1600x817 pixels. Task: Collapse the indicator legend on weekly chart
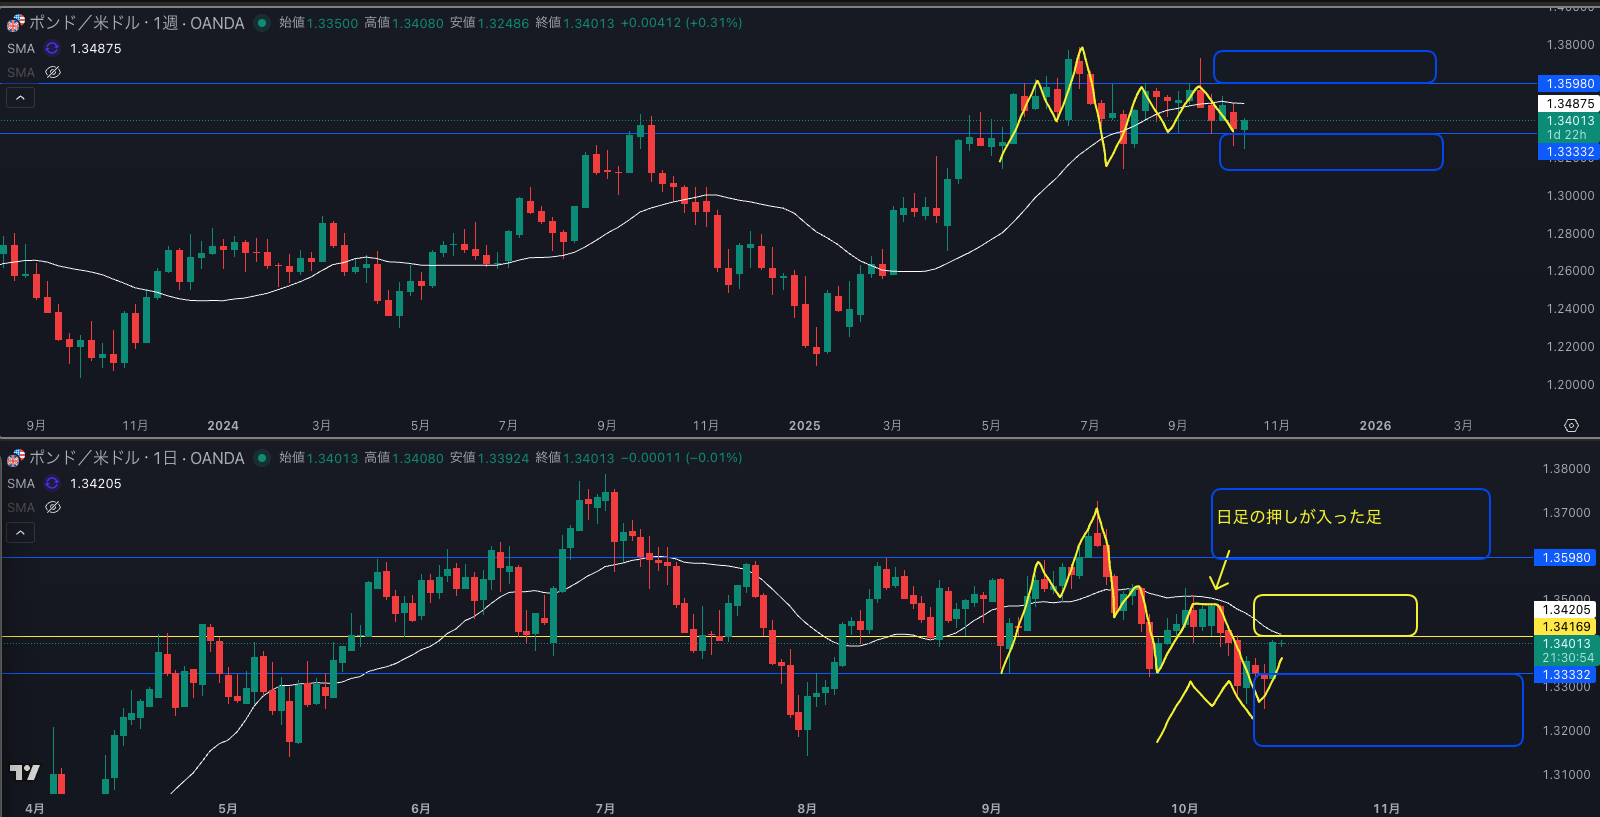[x=20, y=97]
